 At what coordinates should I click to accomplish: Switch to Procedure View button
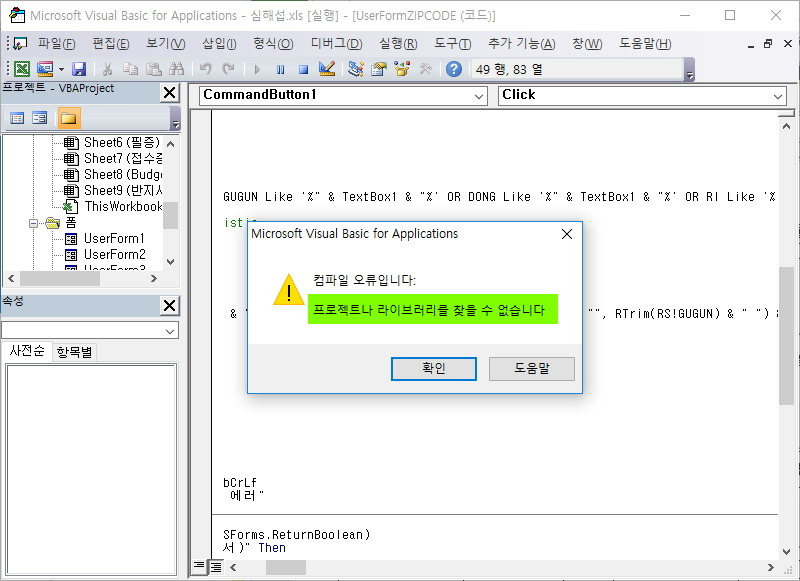(x=199, y=566)
